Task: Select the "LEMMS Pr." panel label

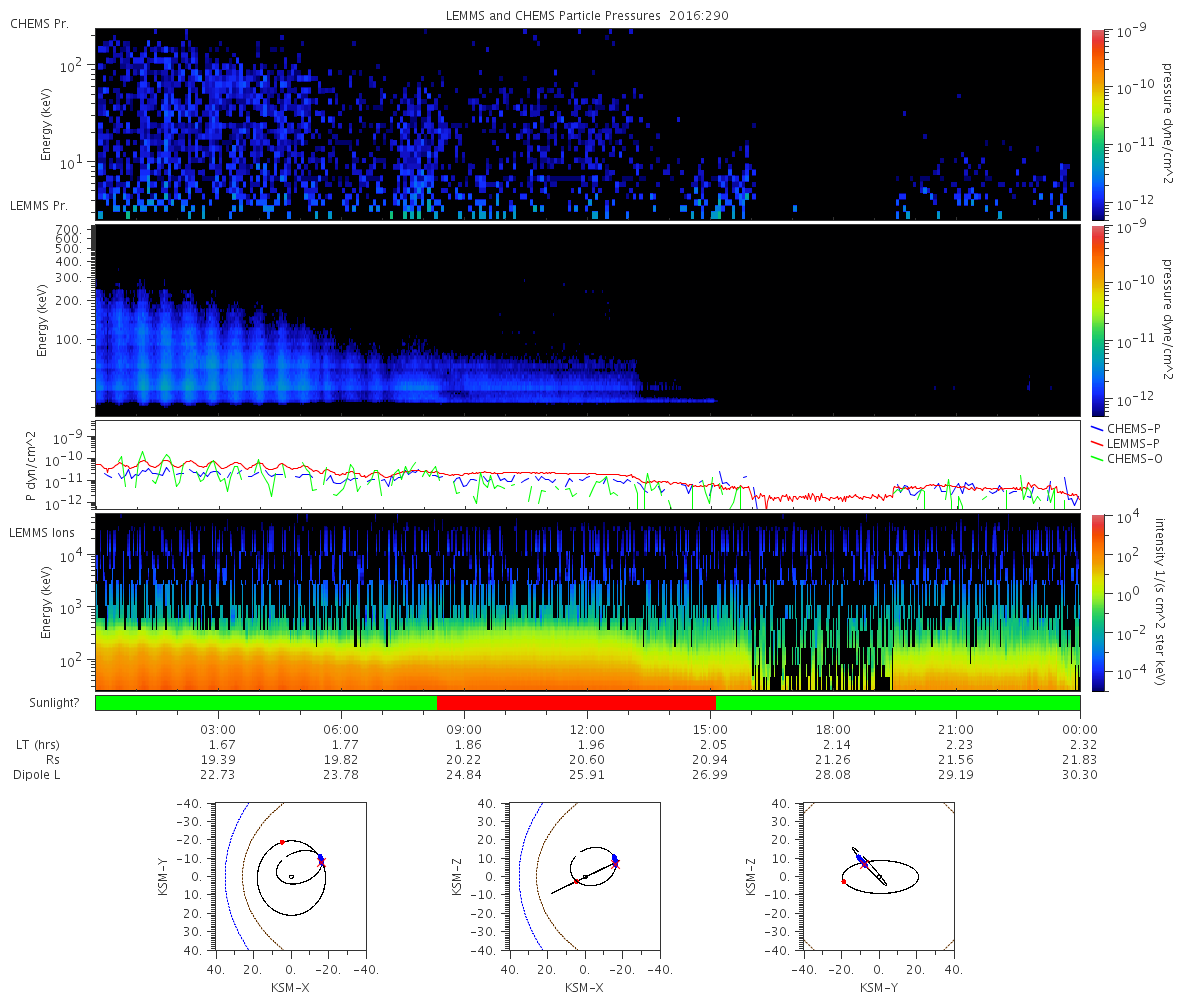Action: click(38, 206)
